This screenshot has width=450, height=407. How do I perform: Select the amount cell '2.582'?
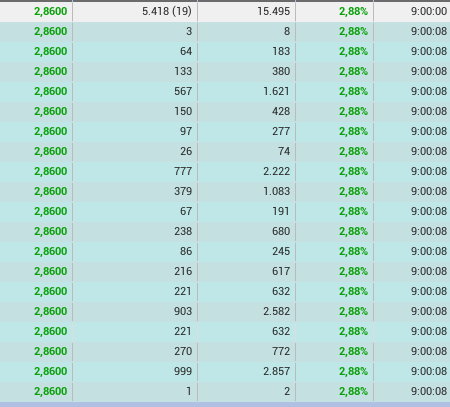[x=246, y=311]
